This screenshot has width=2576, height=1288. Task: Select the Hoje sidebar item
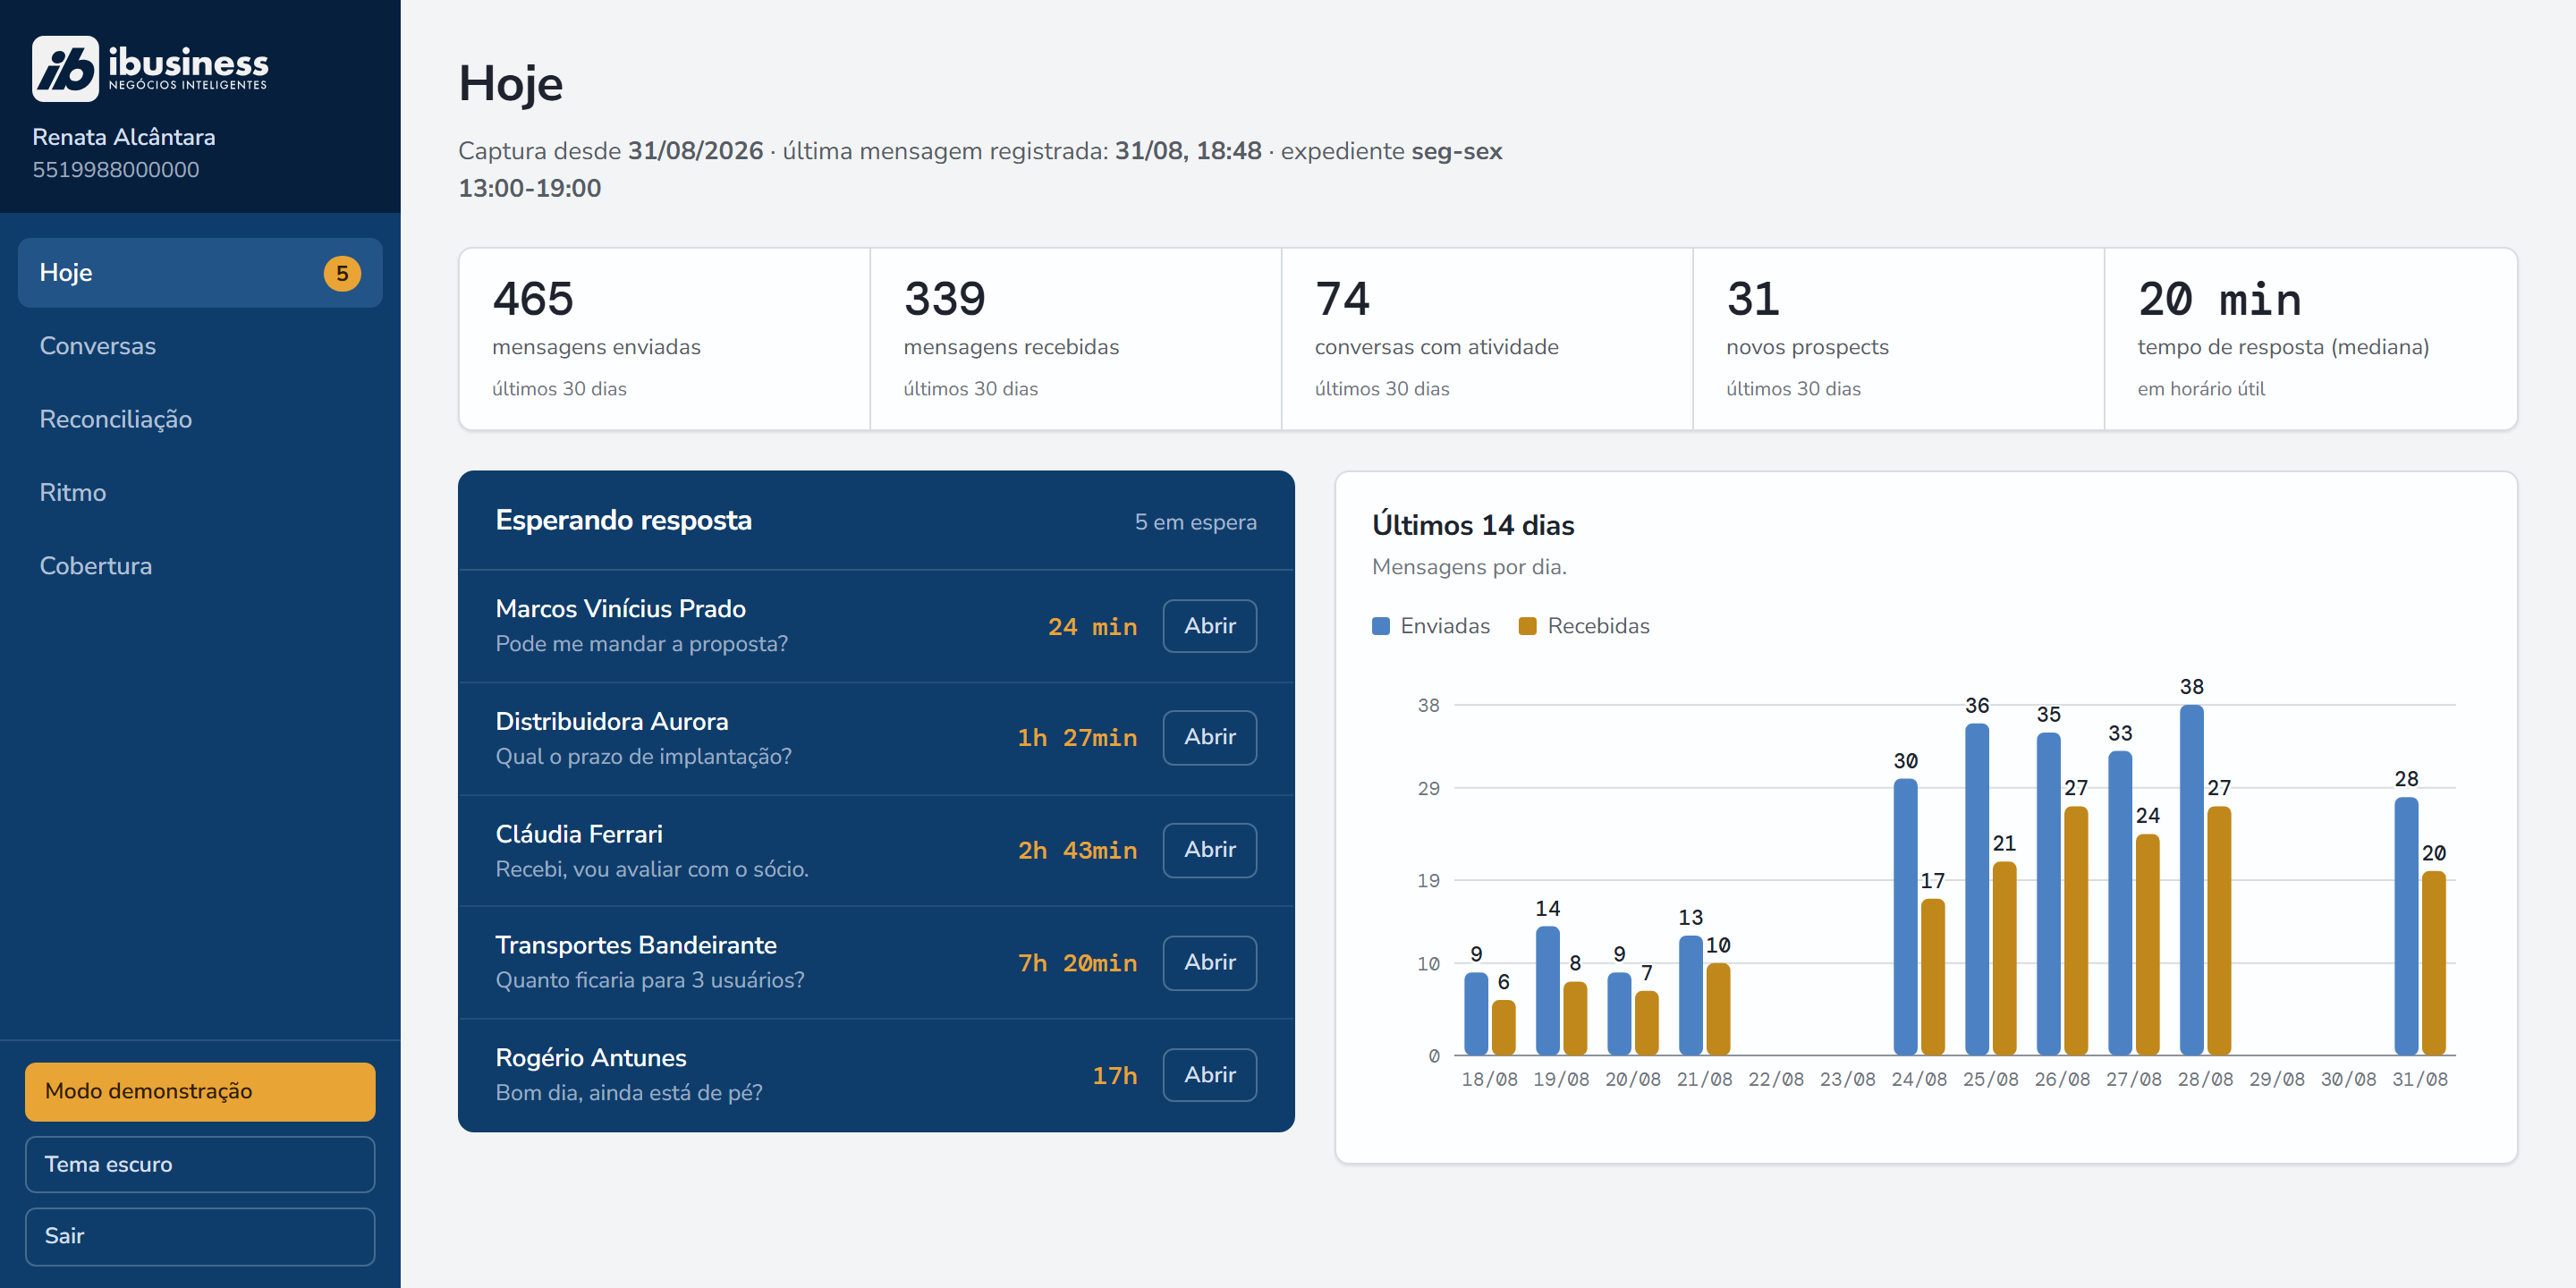coord(200,273)
